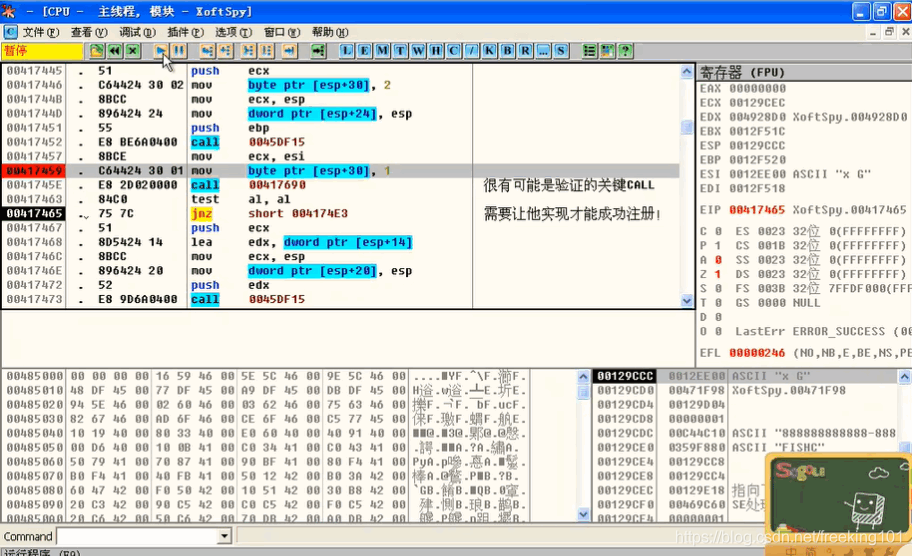The image size is (912, 556).
Task: Show Breakpoints window (B button)
Action: [507, 51]
